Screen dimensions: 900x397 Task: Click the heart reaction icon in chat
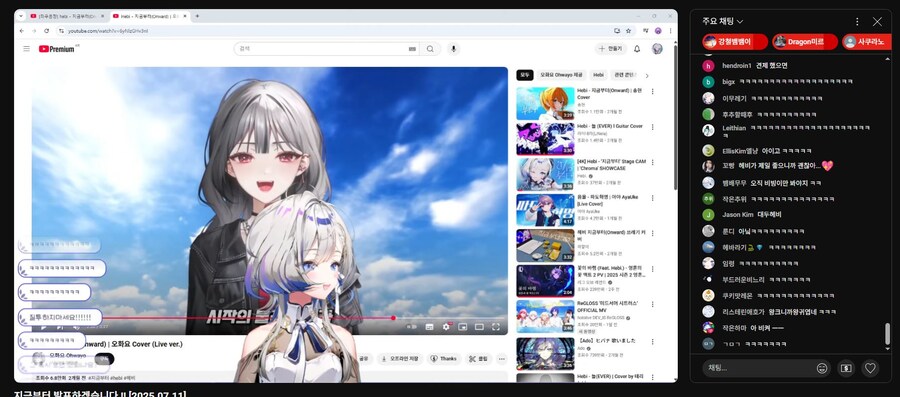[x=870, y=368]
